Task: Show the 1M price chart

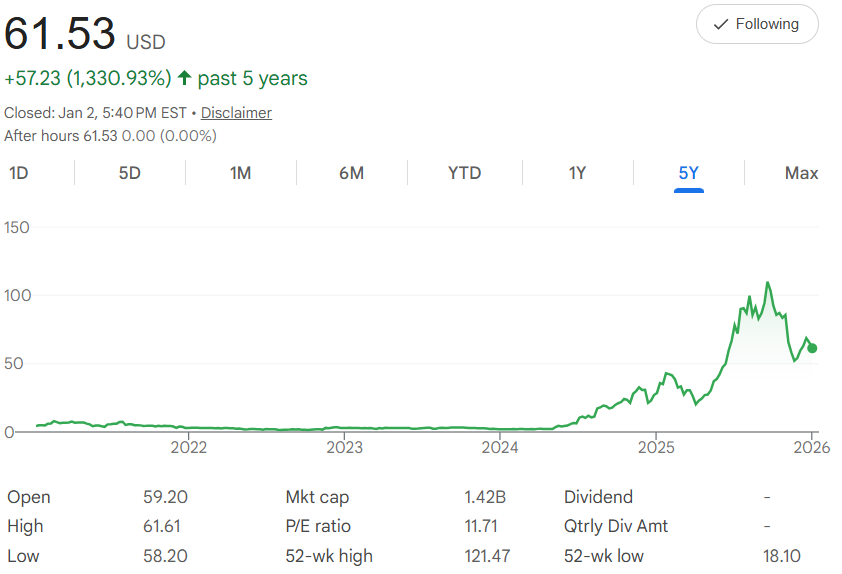Action: (x=240, y=173)
